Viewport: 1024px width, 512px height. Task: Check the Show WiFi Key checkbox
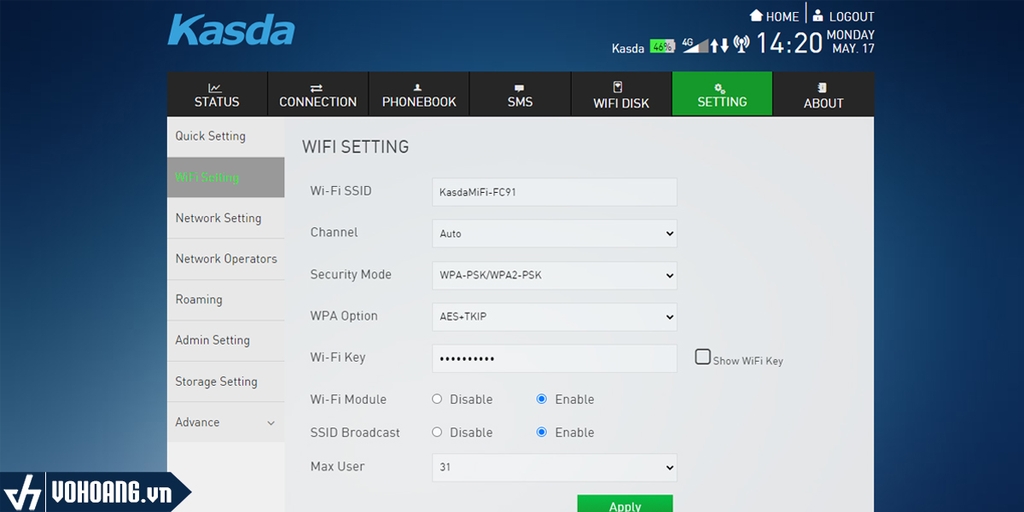point(703,357)
